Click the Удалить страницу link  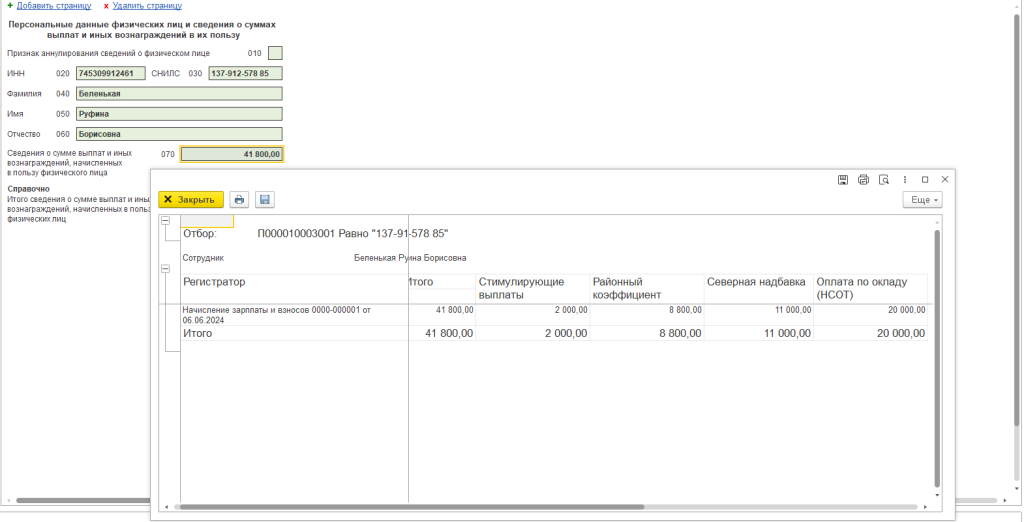[147, 6]
